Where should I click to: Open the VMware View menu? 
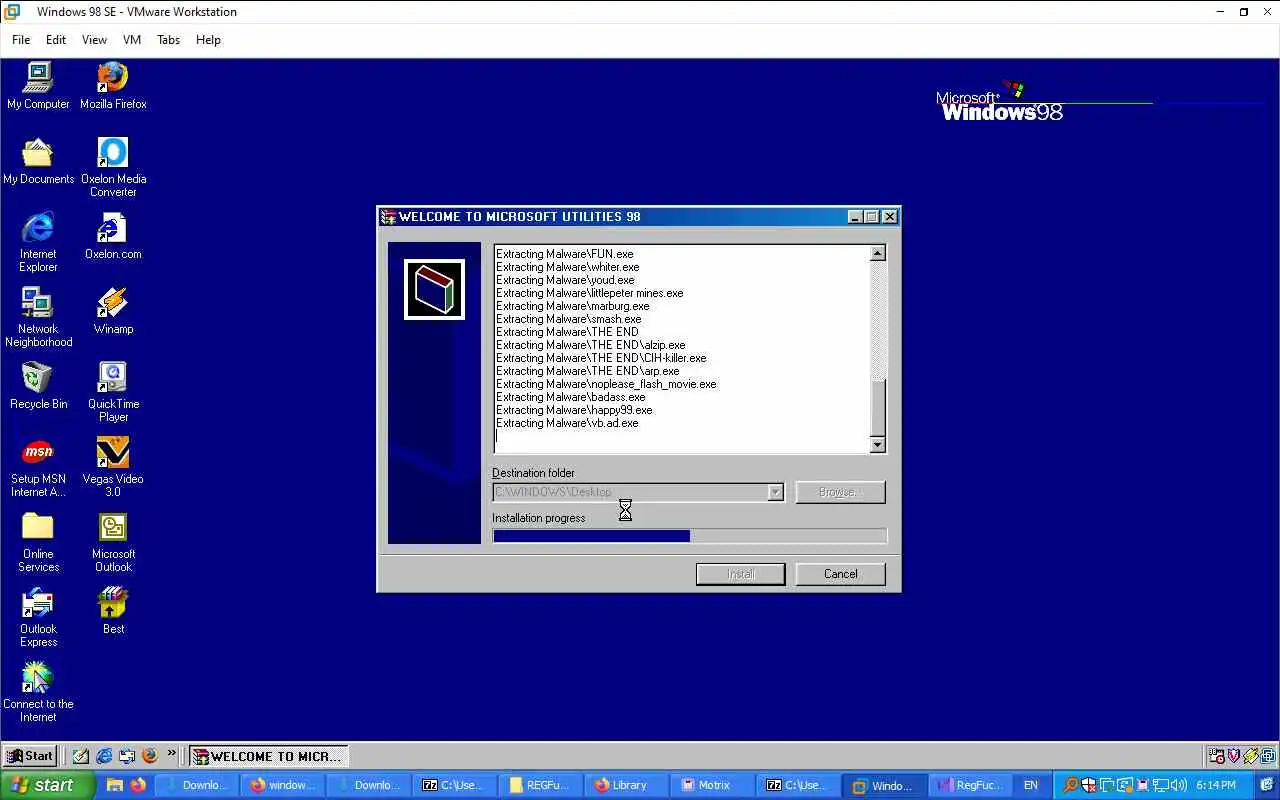(x=94, y=40)
